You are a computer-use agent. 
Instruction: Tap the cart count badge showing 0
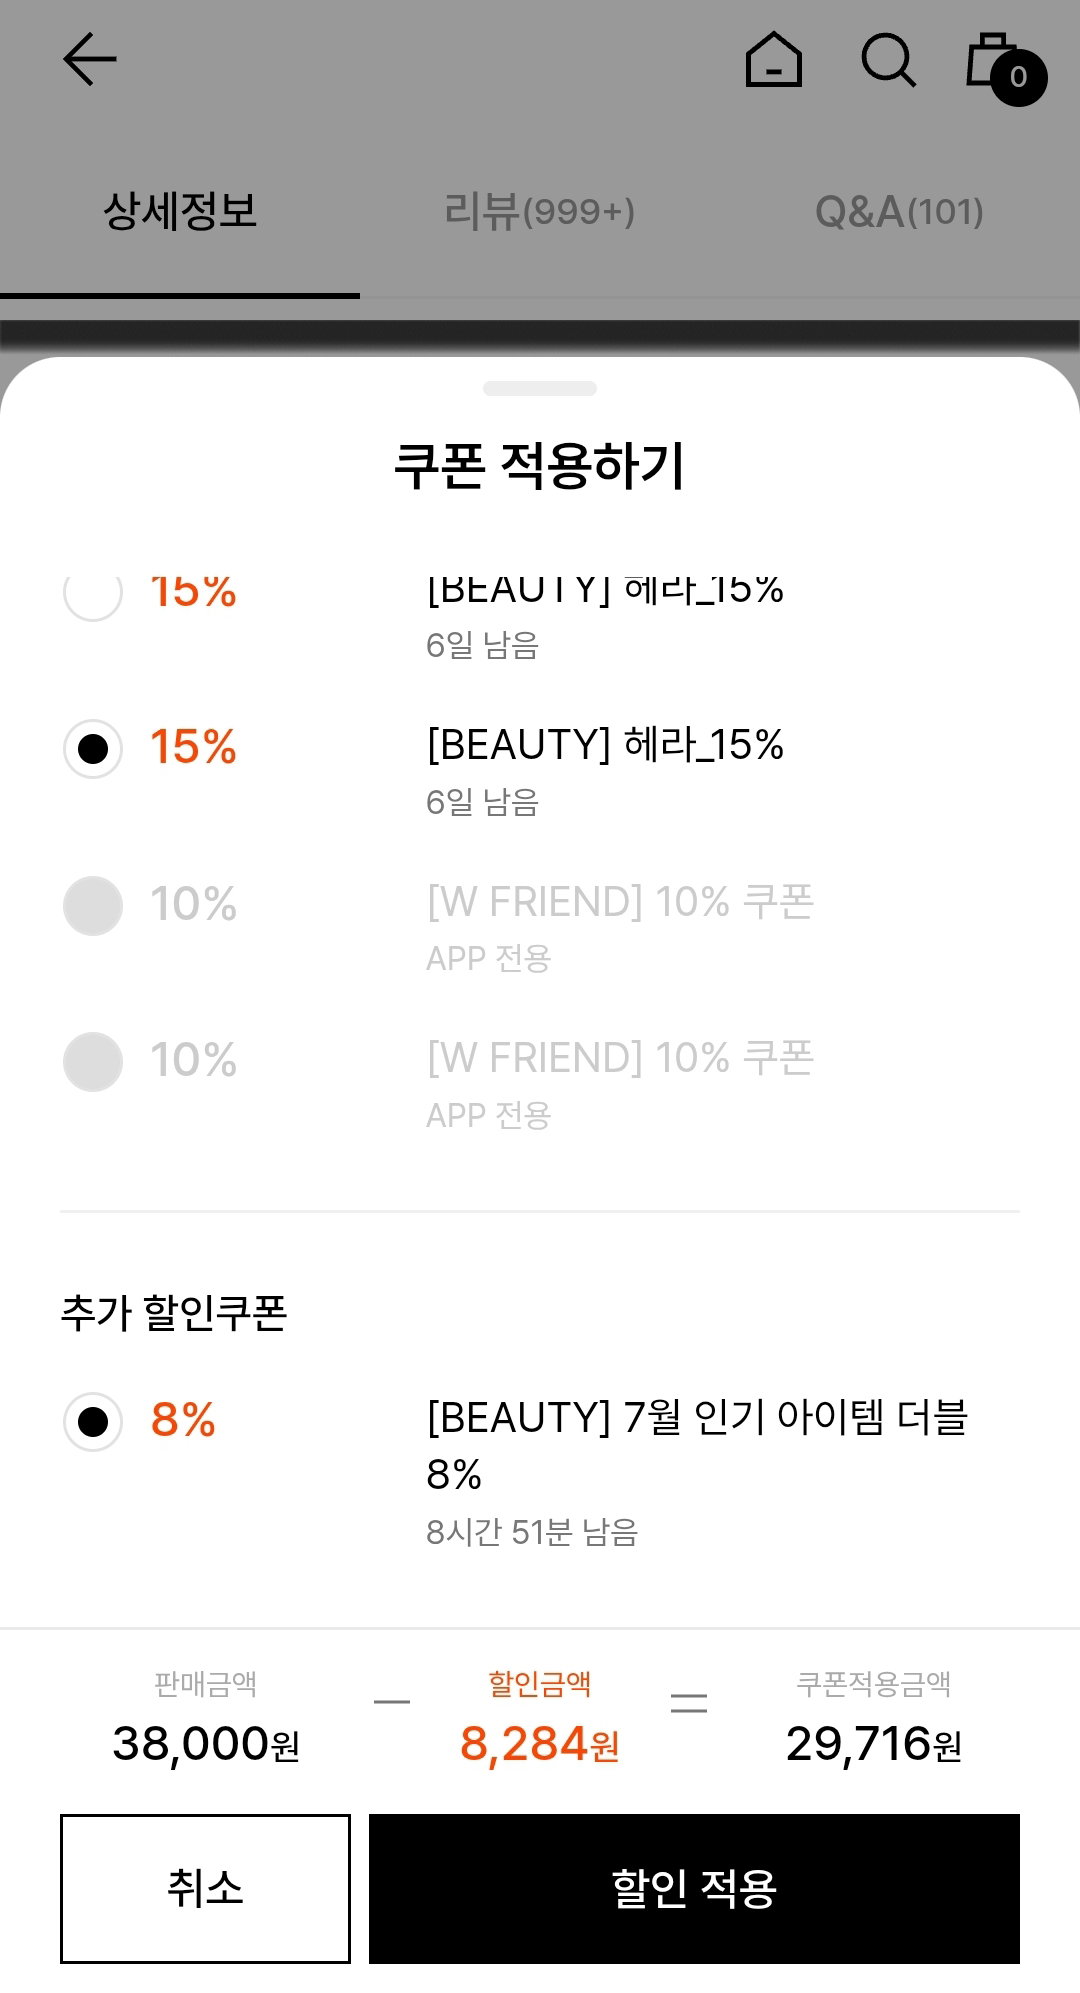pos(1019,77)
